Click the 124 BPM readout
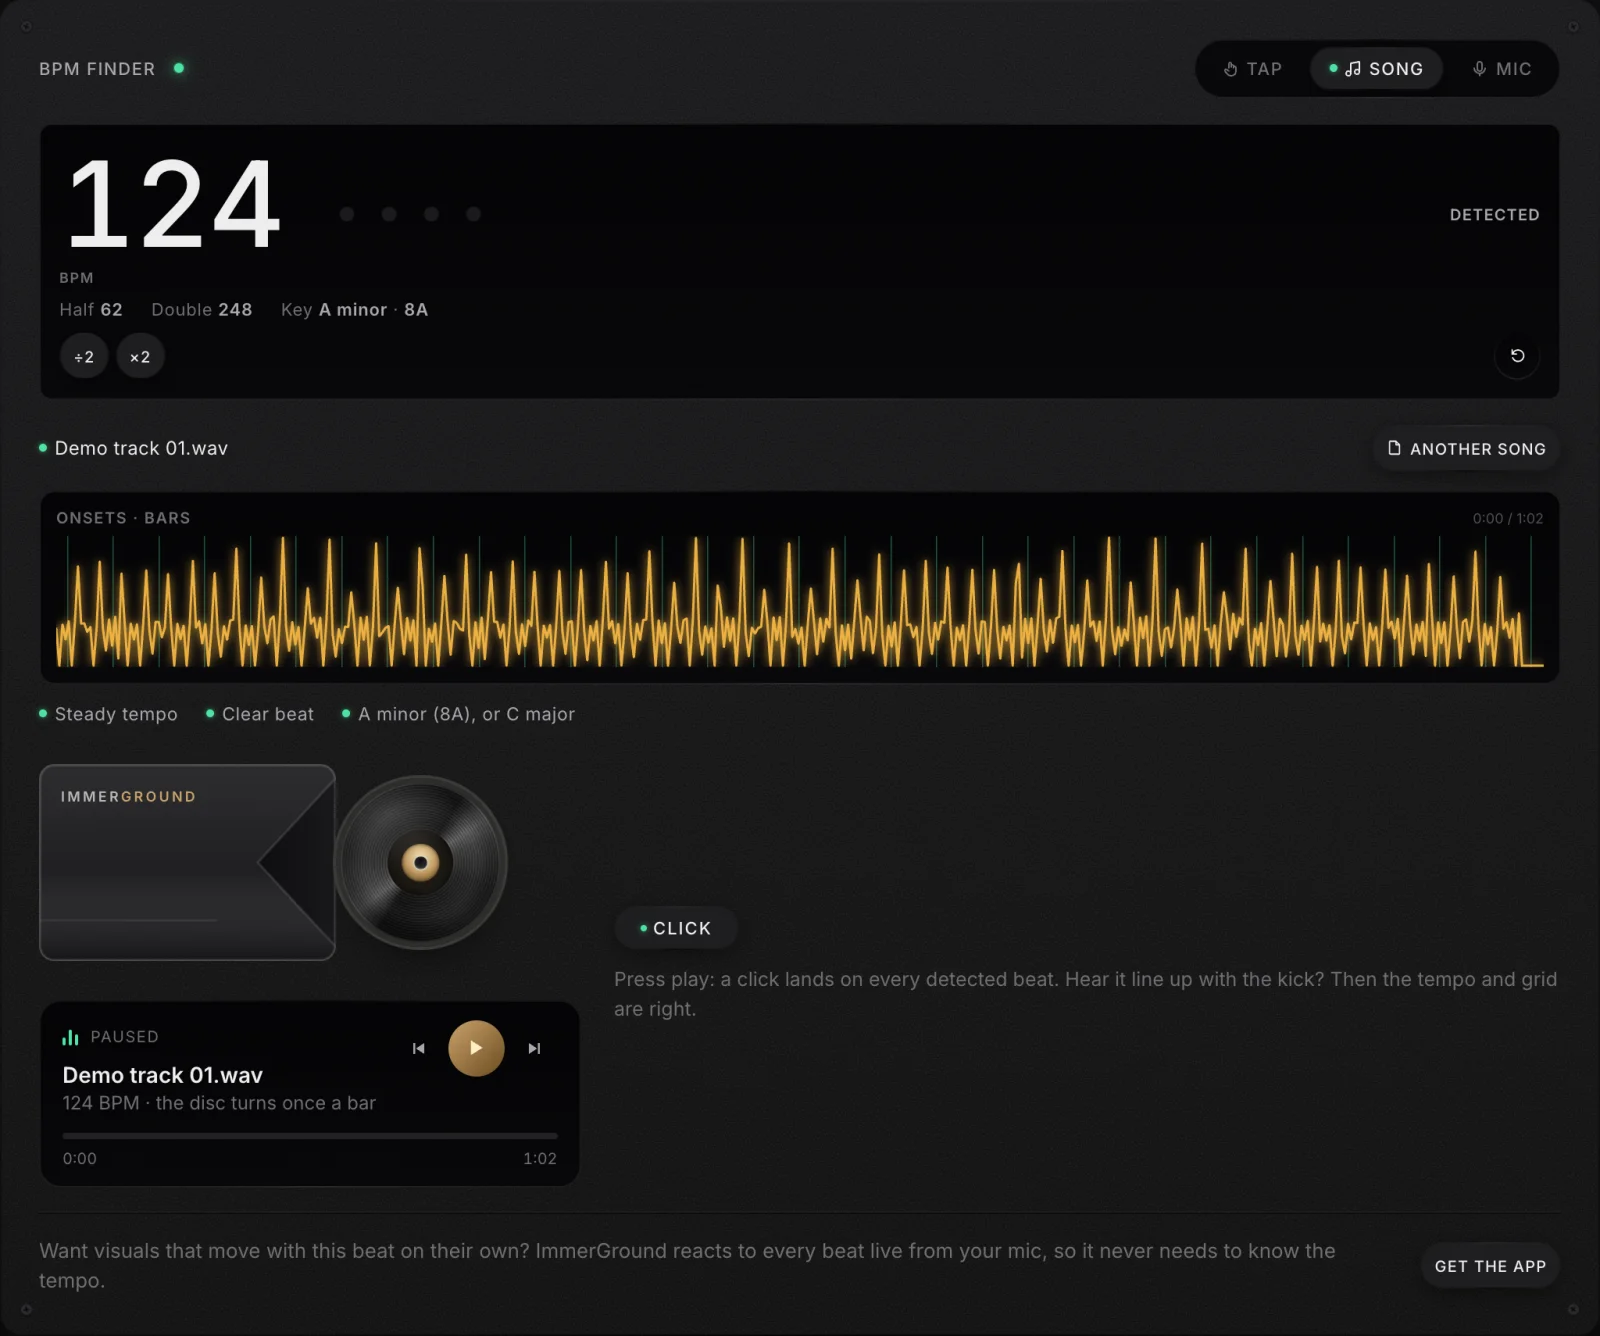1600x1336 pixels. pos(173,205)
